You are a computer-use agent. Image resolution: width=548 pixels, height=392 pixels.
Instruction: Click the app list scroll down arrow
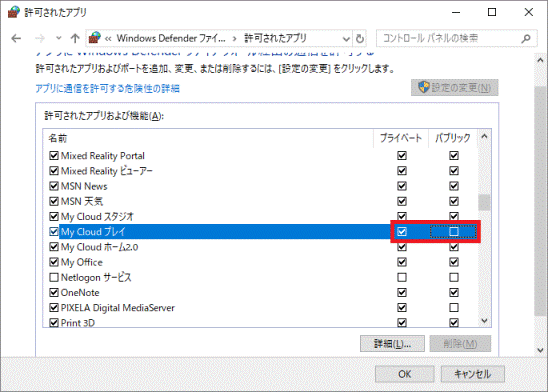484,320
